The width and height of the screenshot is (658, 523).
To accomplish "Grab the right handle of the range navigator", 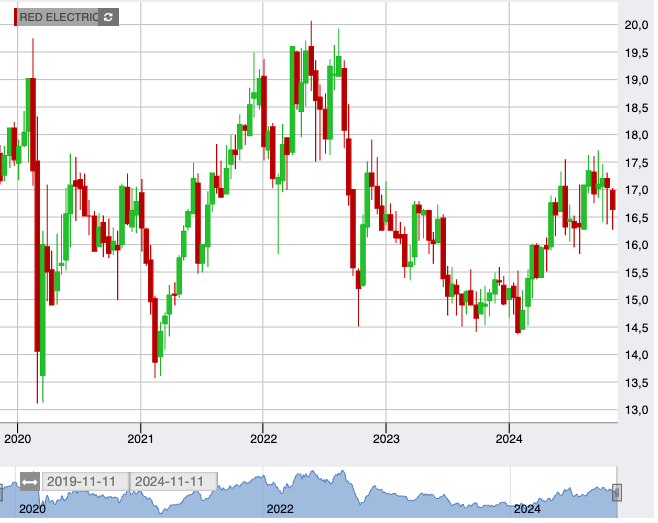I will tap(617, 493).
